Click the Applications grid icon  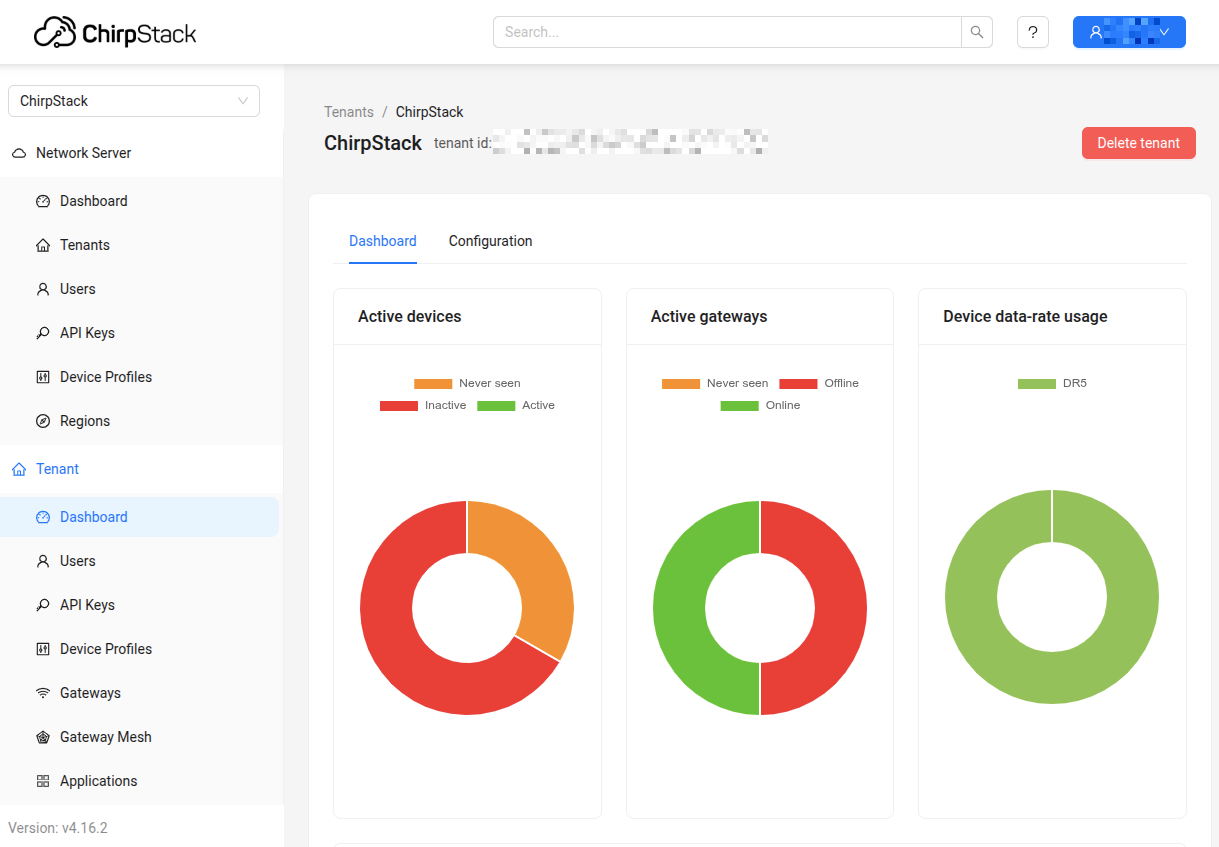43,781
